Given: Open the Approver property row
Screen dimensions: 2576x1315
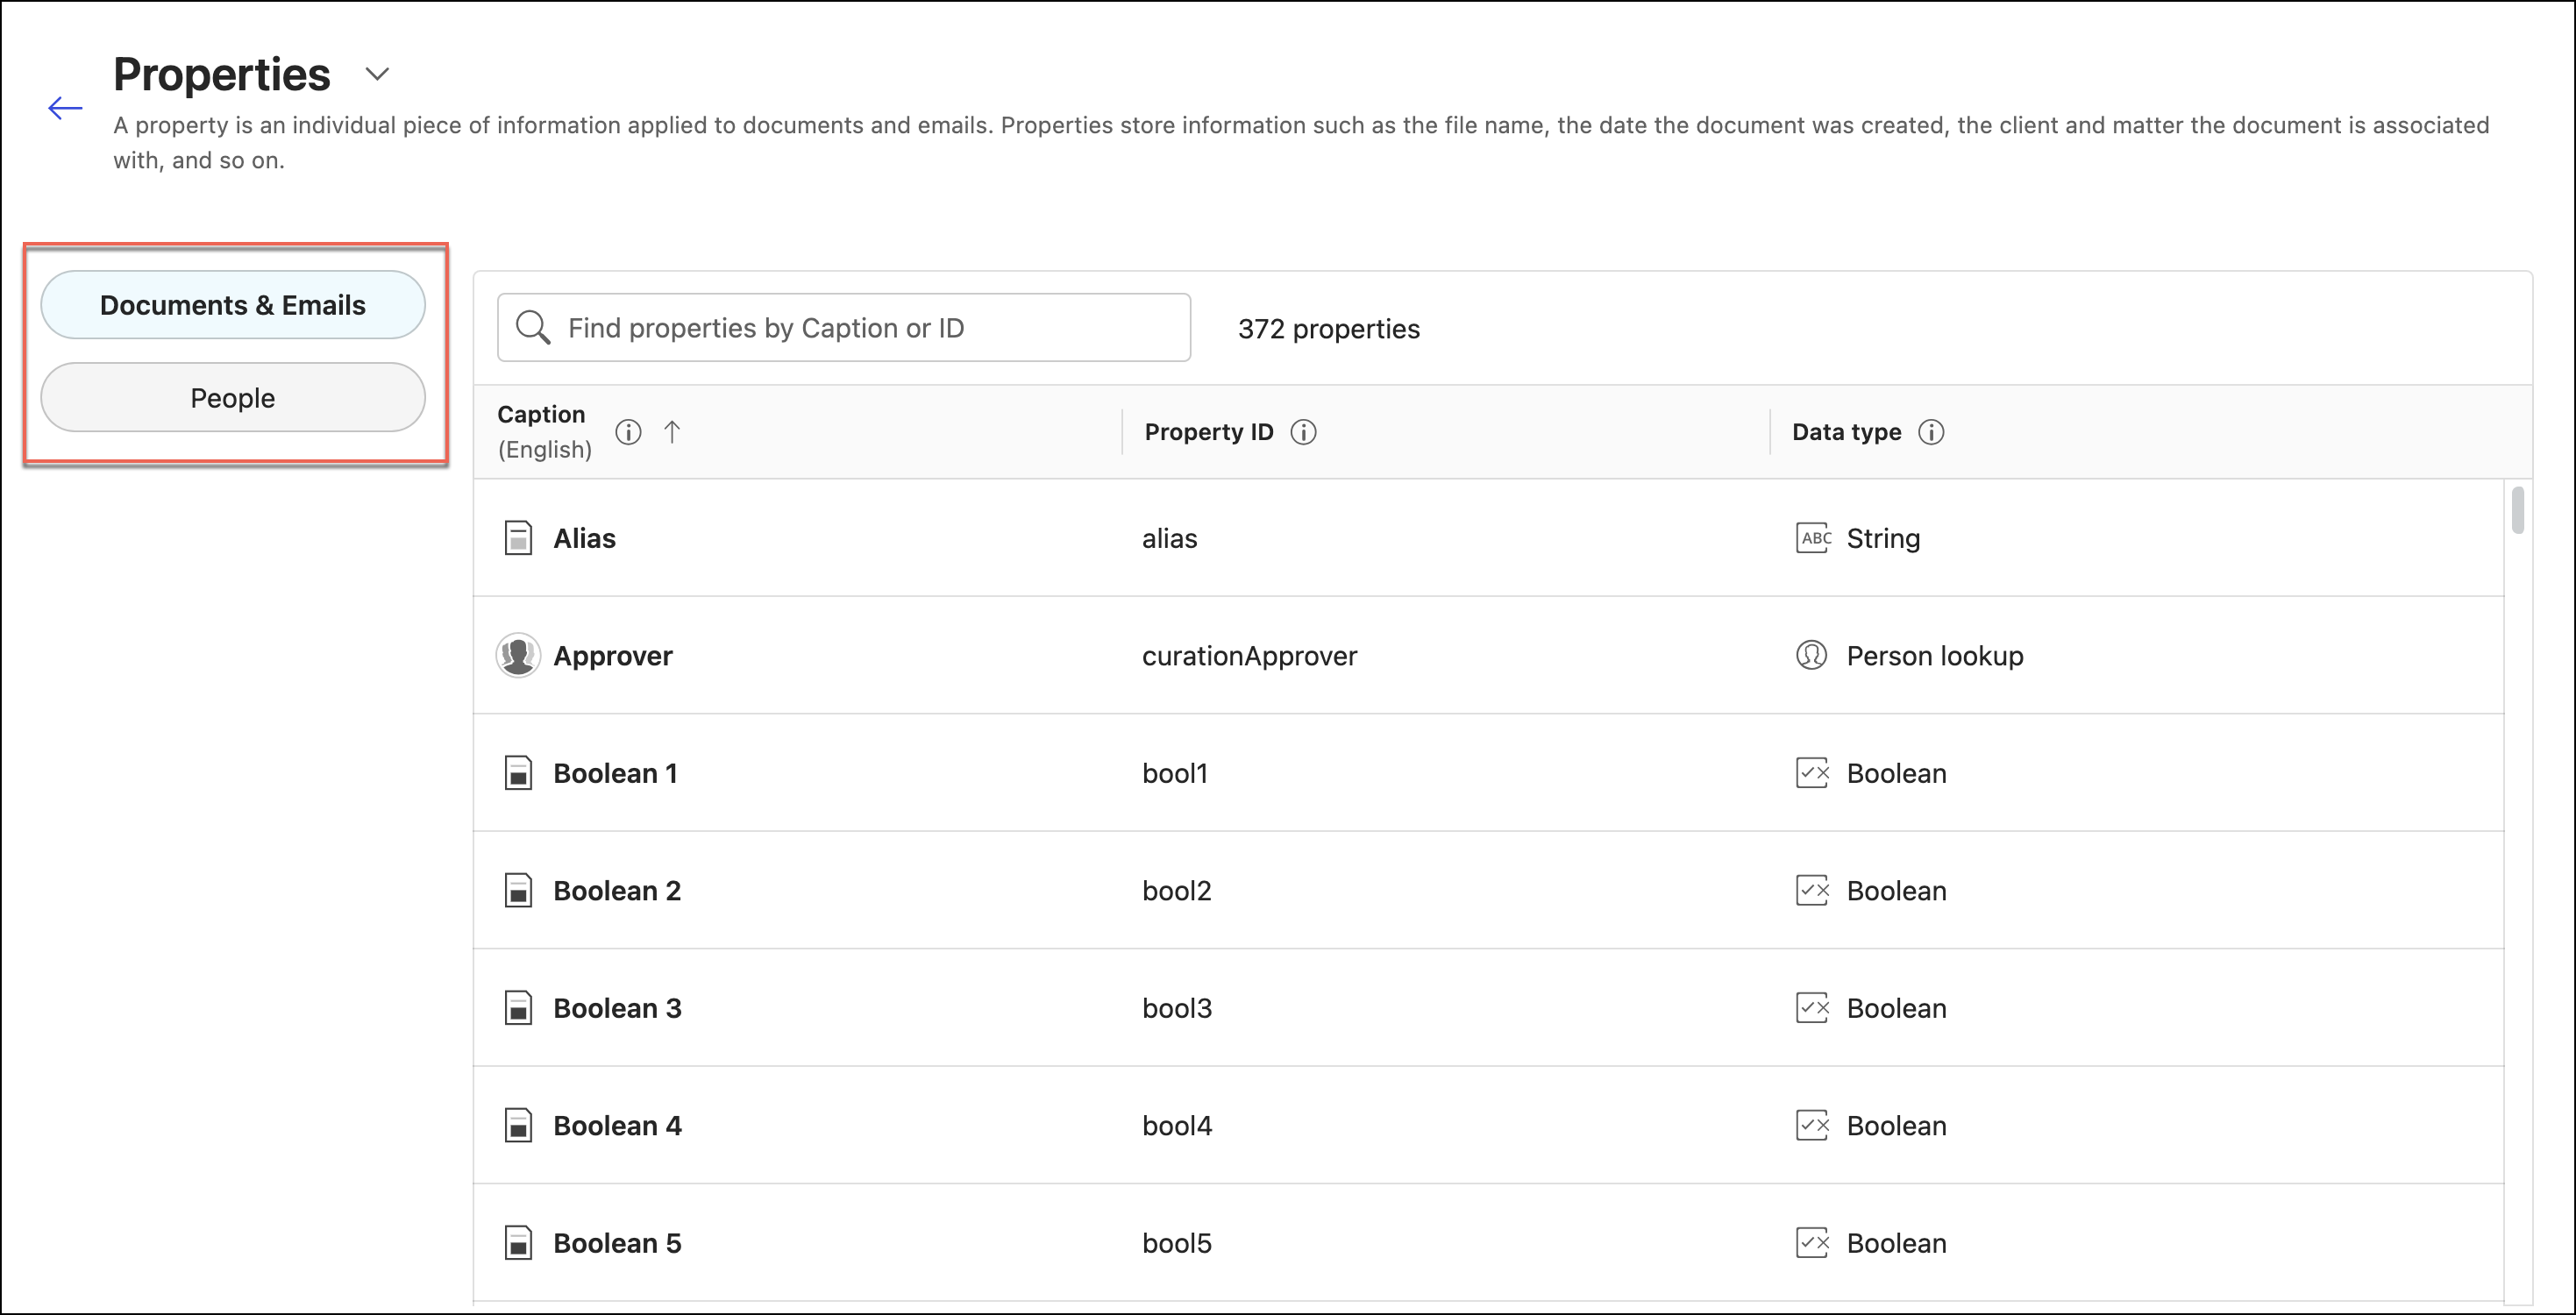Looking at the screenshot, I should [613, 656].
